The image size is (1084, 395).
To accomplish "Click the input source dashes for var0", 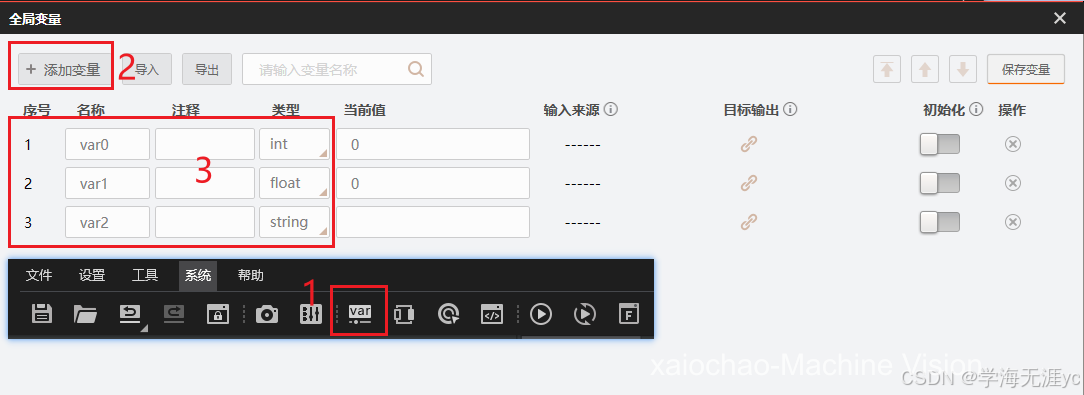I will 583,146.
